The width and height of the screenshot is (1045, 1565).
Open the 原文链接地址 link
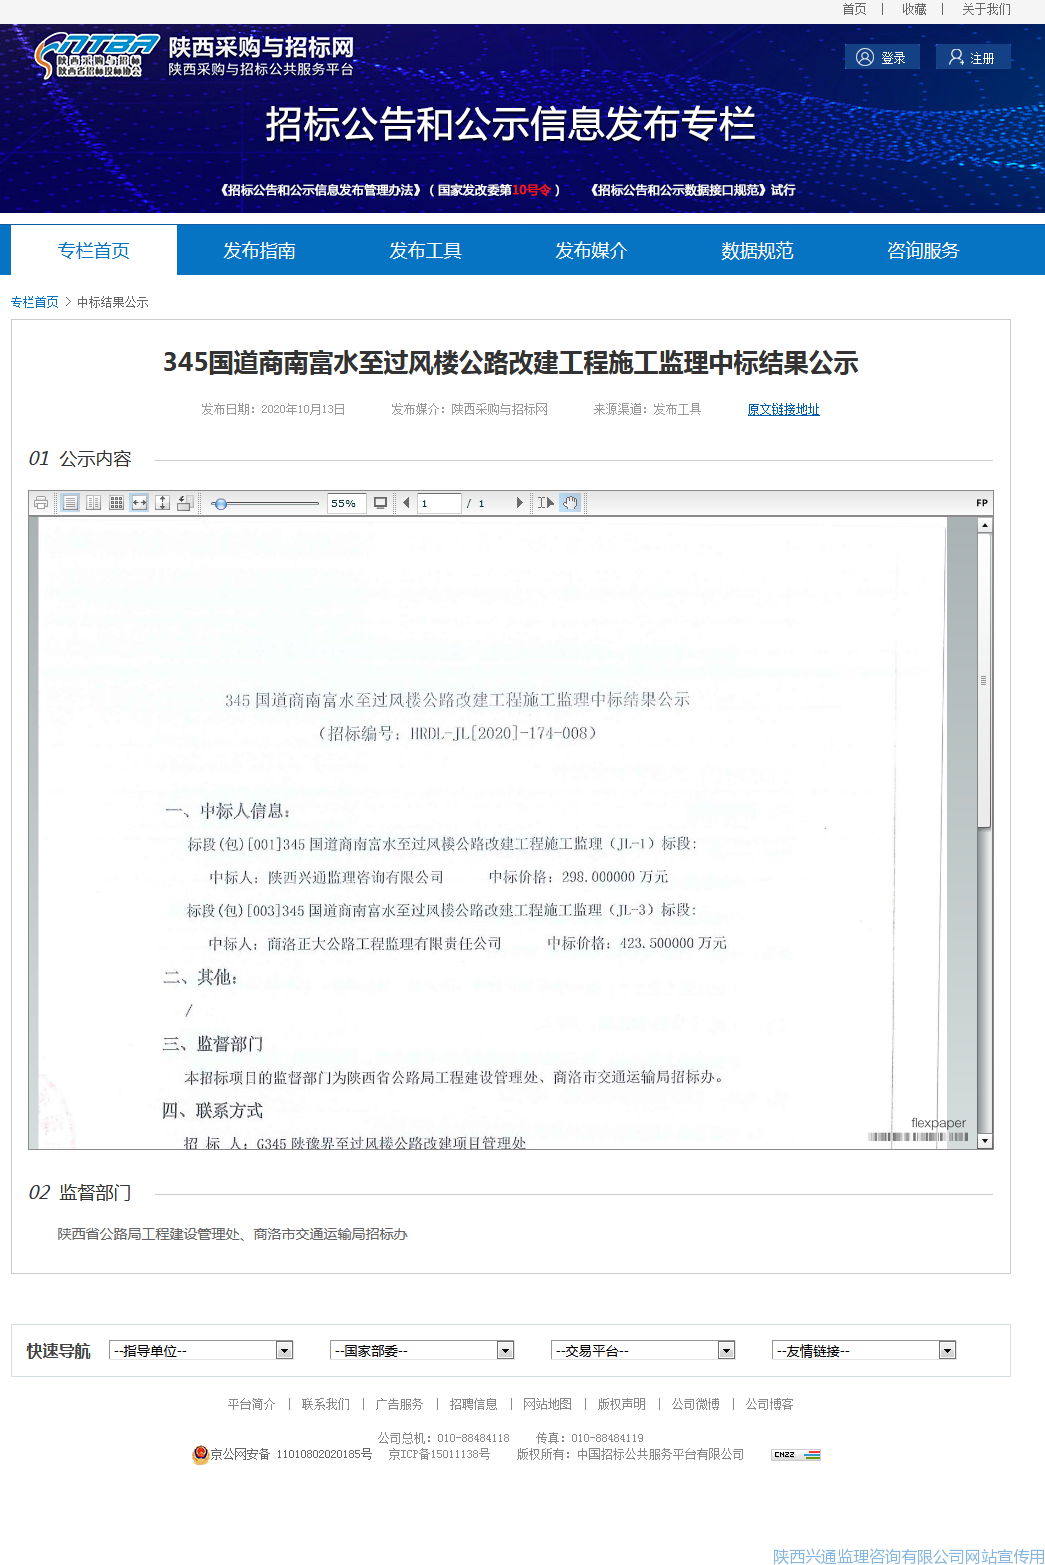point(784,409)
